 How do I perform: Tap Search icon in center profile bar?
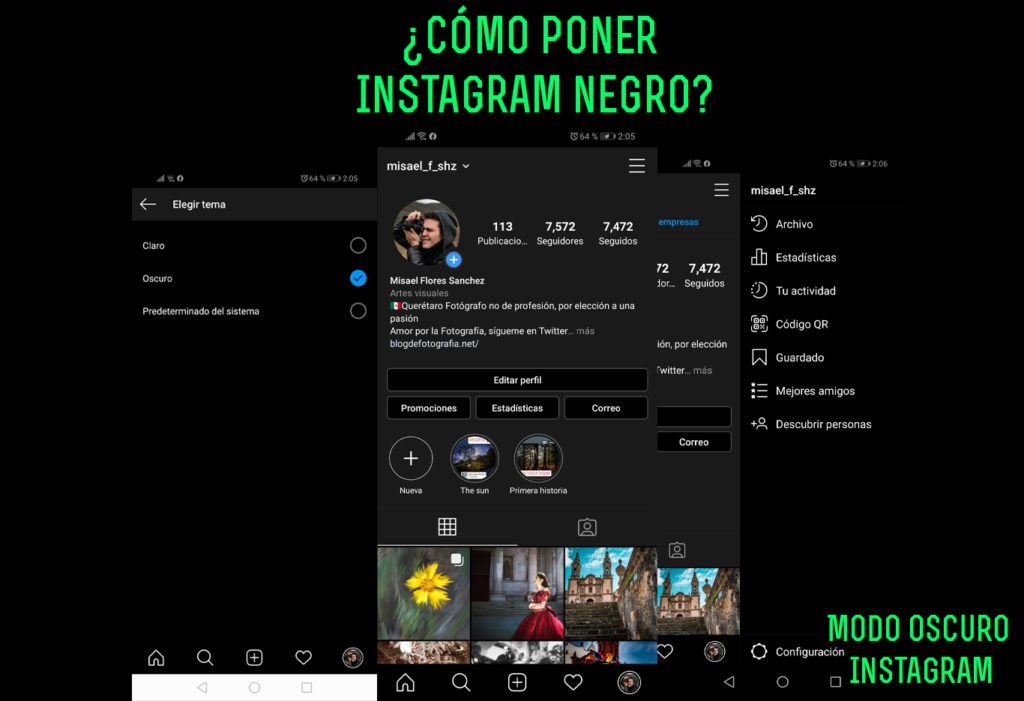[461, 683]
